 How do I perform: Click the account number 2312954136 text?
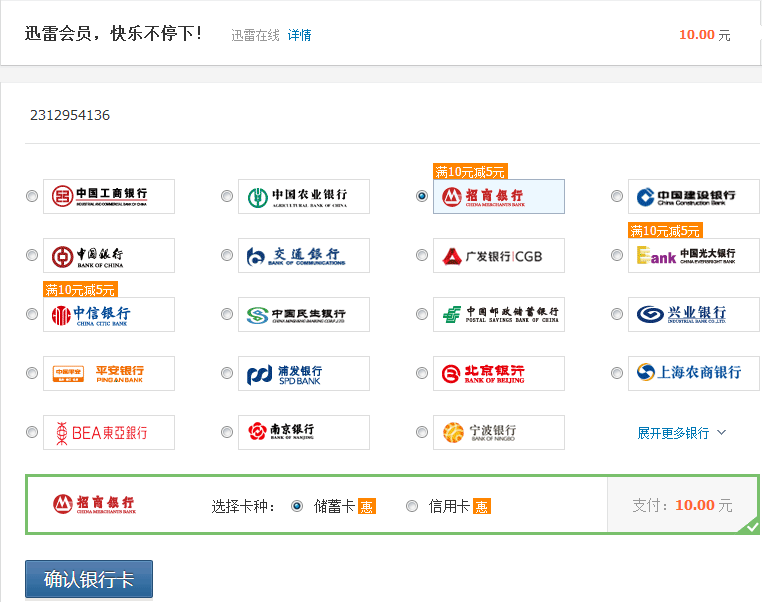point(70,115)
